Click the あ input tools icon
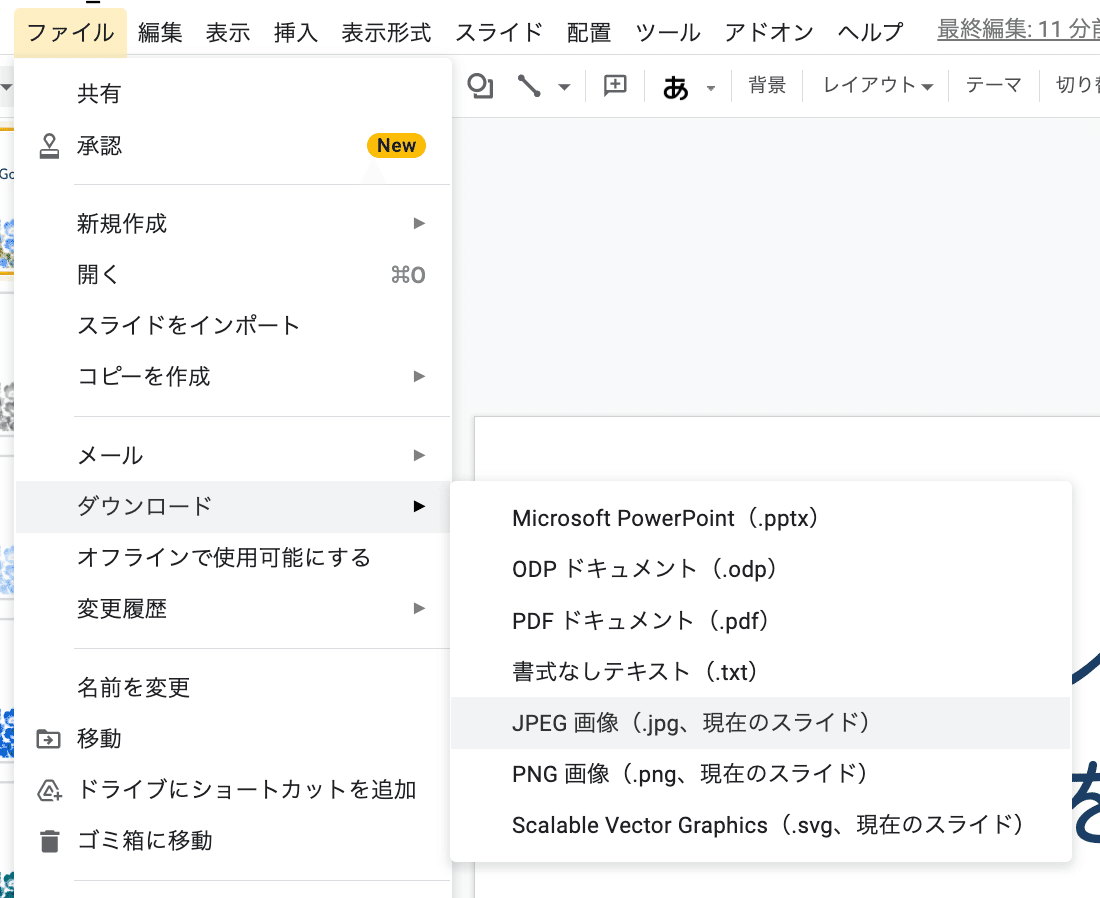 (676, 88)
